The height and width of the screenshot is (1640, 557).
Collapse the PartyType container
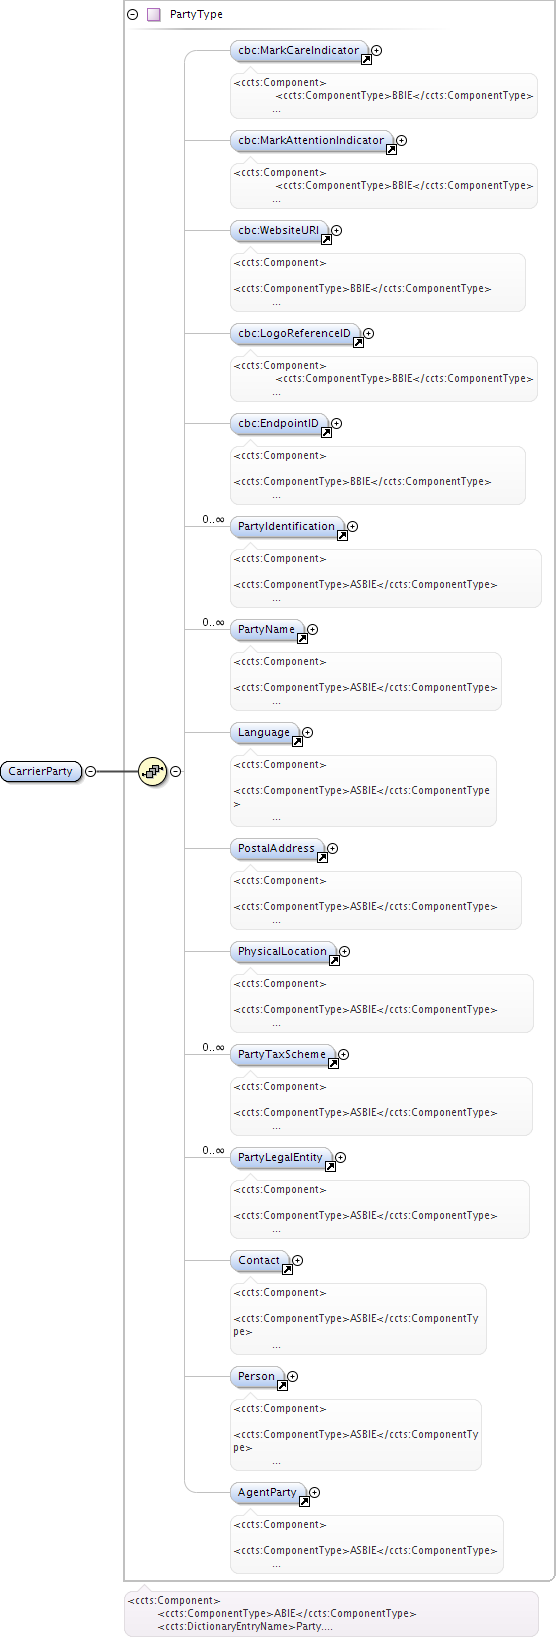pos(132,15)
